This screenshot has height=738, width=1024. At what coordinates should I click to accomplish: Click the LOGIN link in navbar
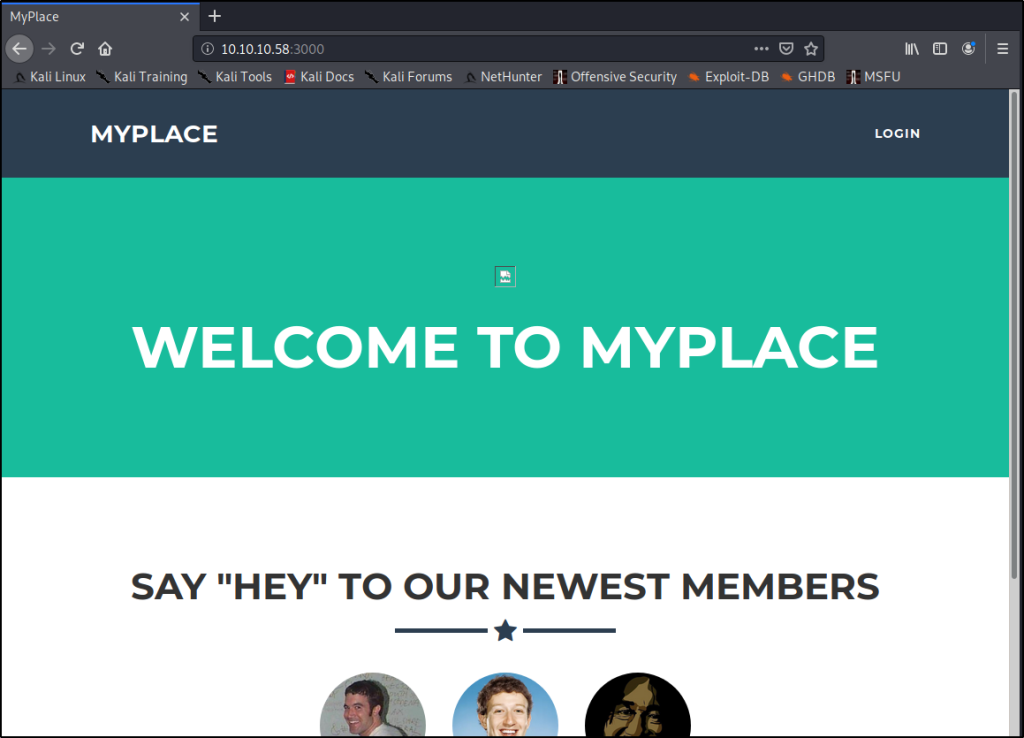coord(897,134)
